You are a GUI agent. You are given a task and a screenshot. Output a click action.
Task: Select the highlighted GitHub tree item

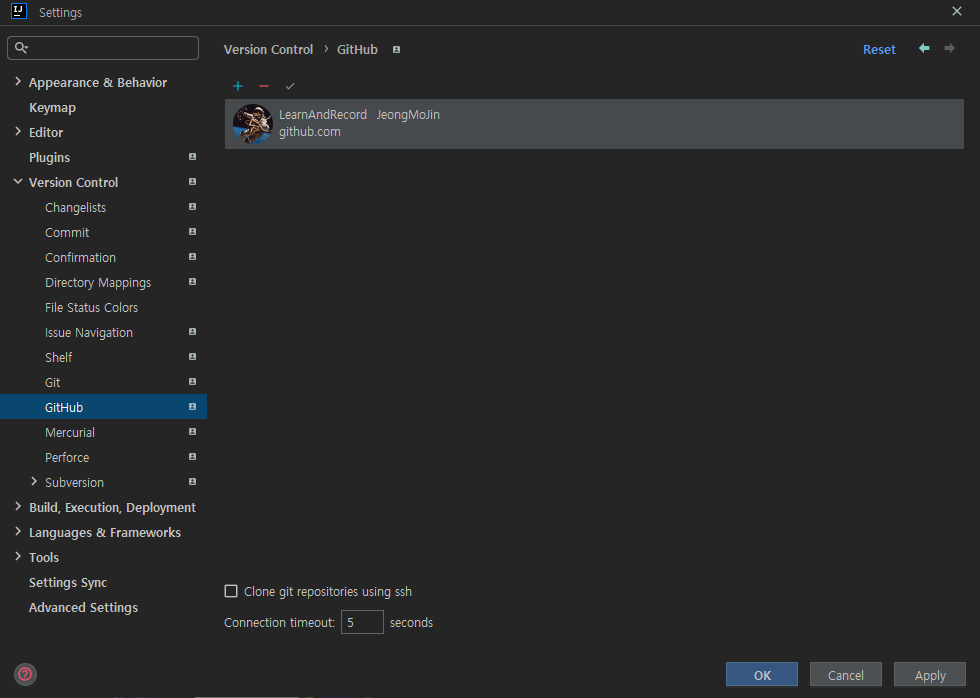click(x=103, y=407)
